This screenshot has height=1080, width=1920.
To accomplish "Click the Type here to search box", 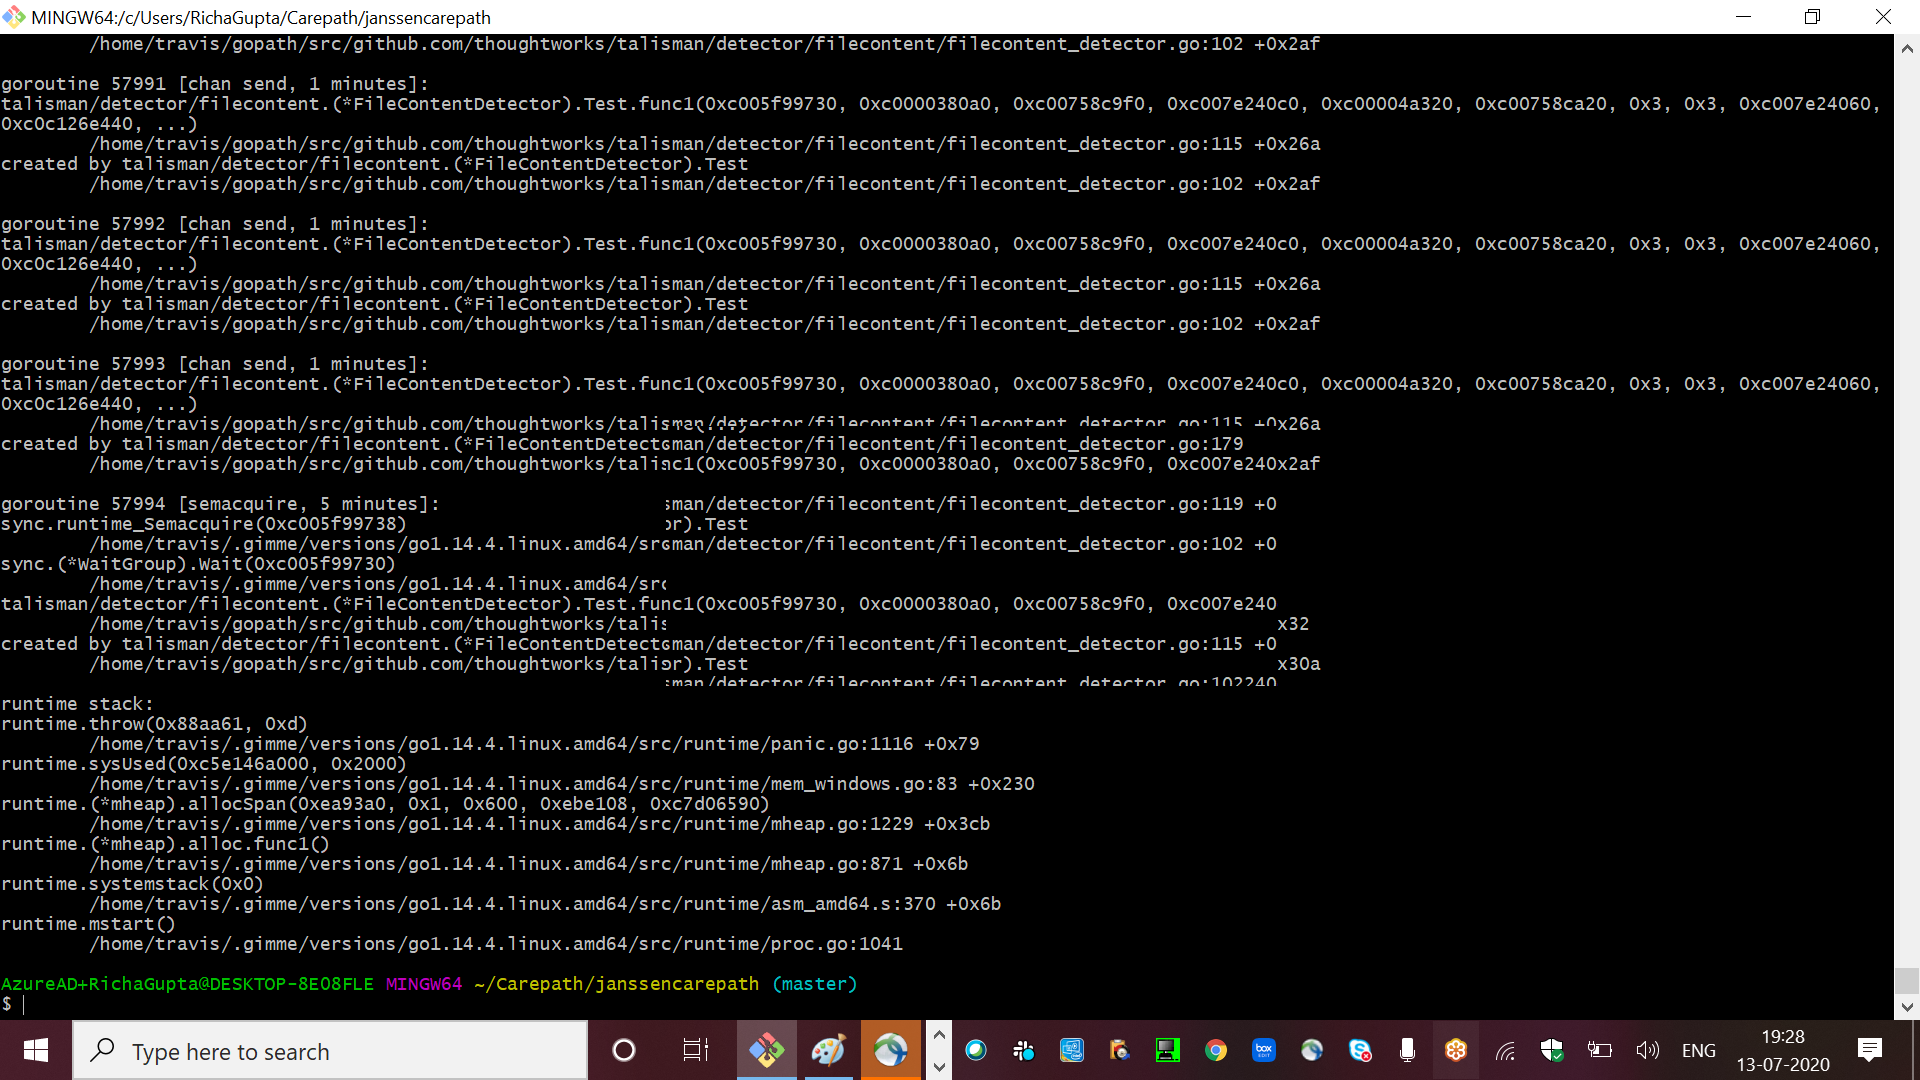I will point(330,1051).
